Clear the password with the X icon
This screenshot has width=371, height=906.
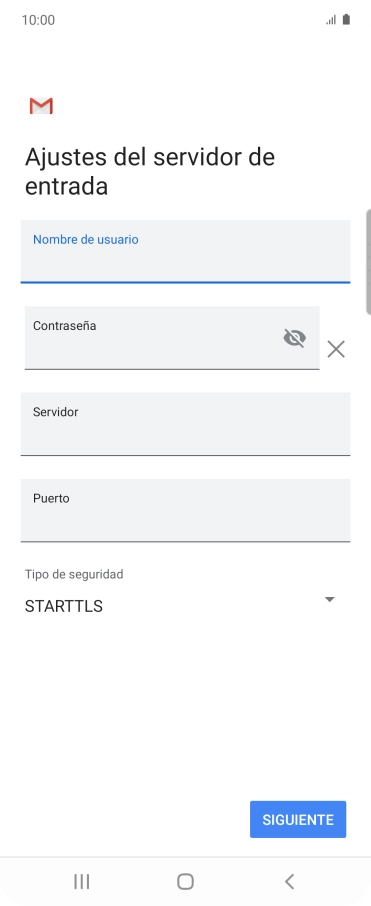click(x=336, y=349)
